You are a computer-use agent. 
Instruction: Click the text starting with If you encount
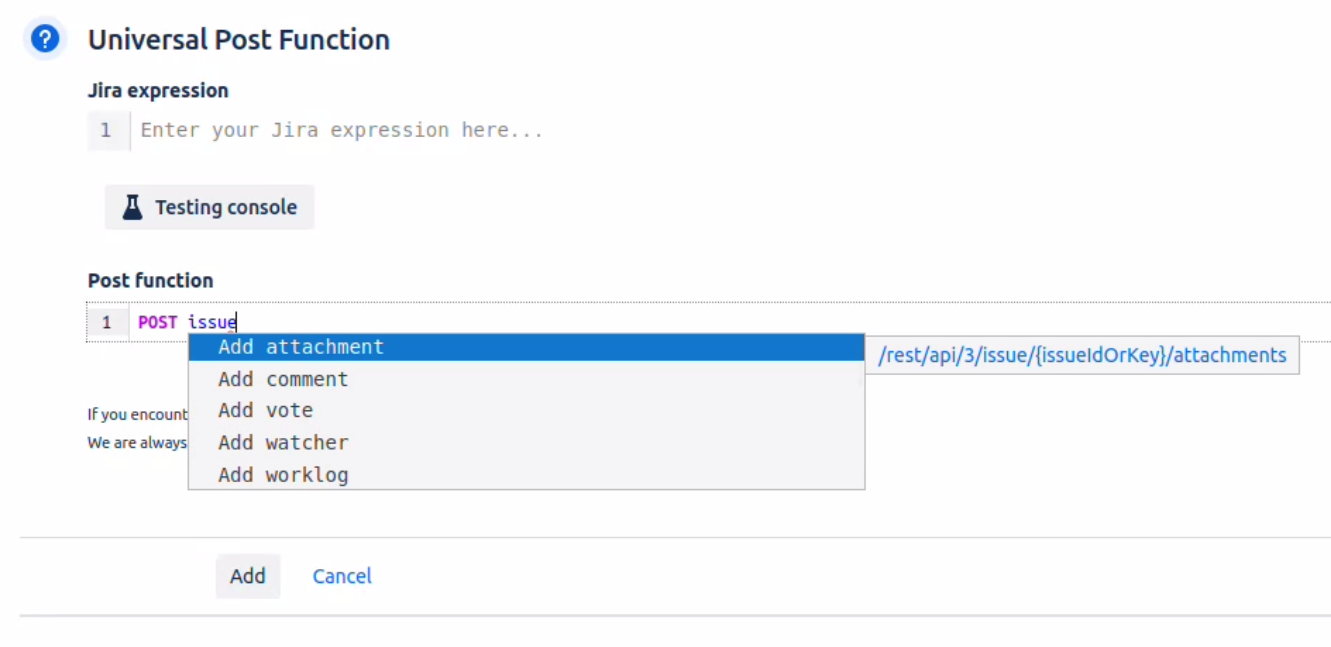coord(137,414)
